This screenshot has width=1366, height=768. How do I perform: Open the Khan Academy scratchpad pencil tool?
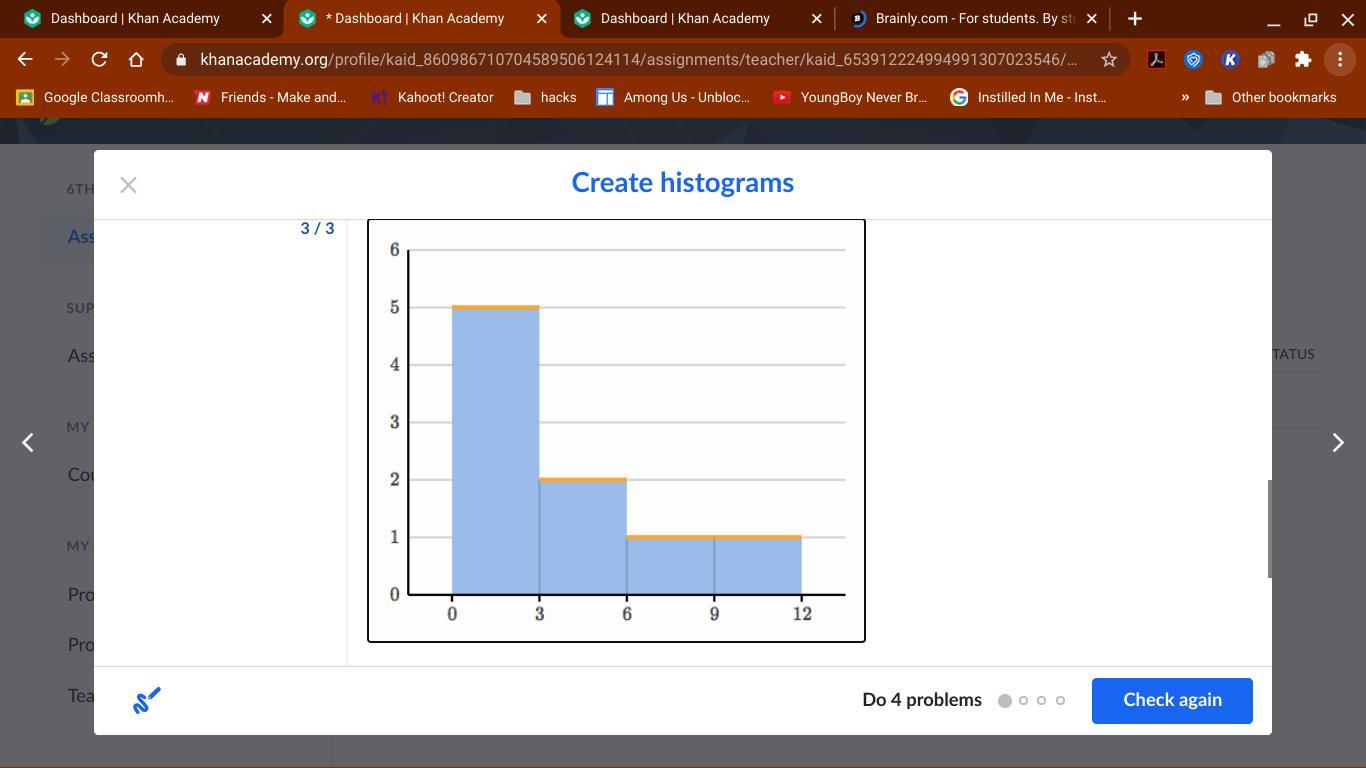pyautogui.click(x=146, y=701)
